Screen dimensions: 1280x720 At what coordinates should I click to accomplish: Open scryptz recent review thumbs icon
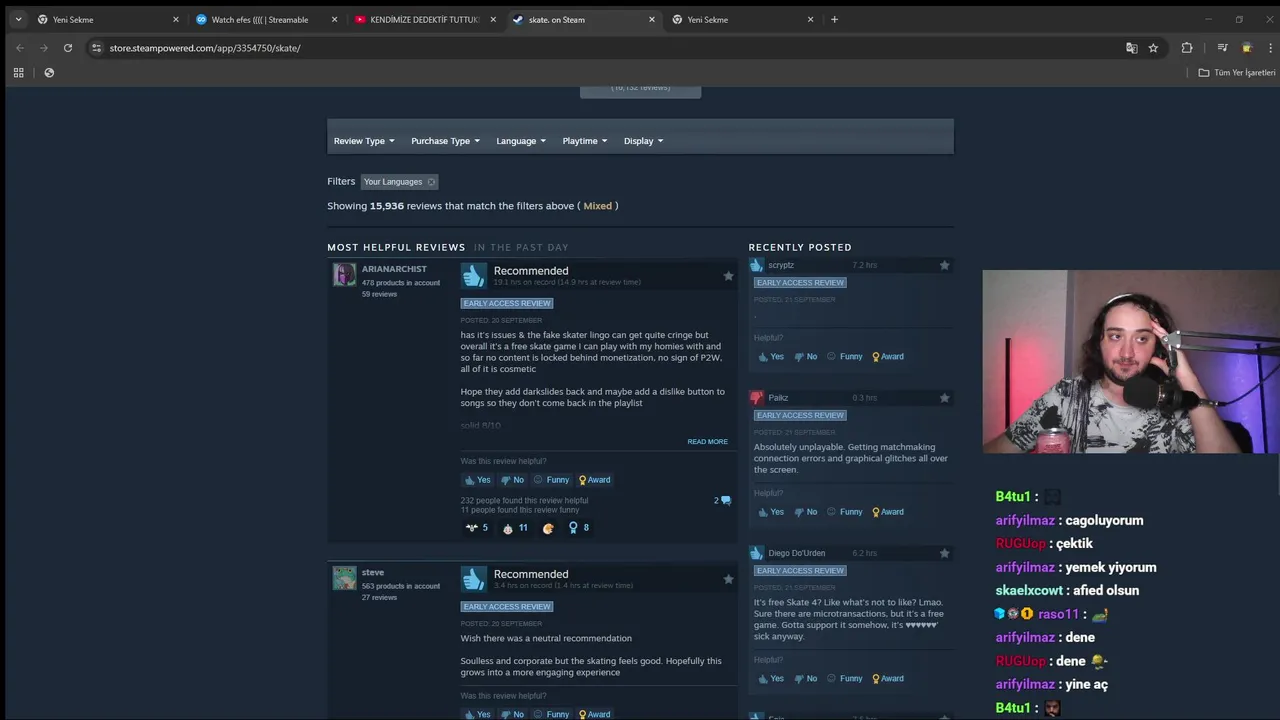point(757,265)
